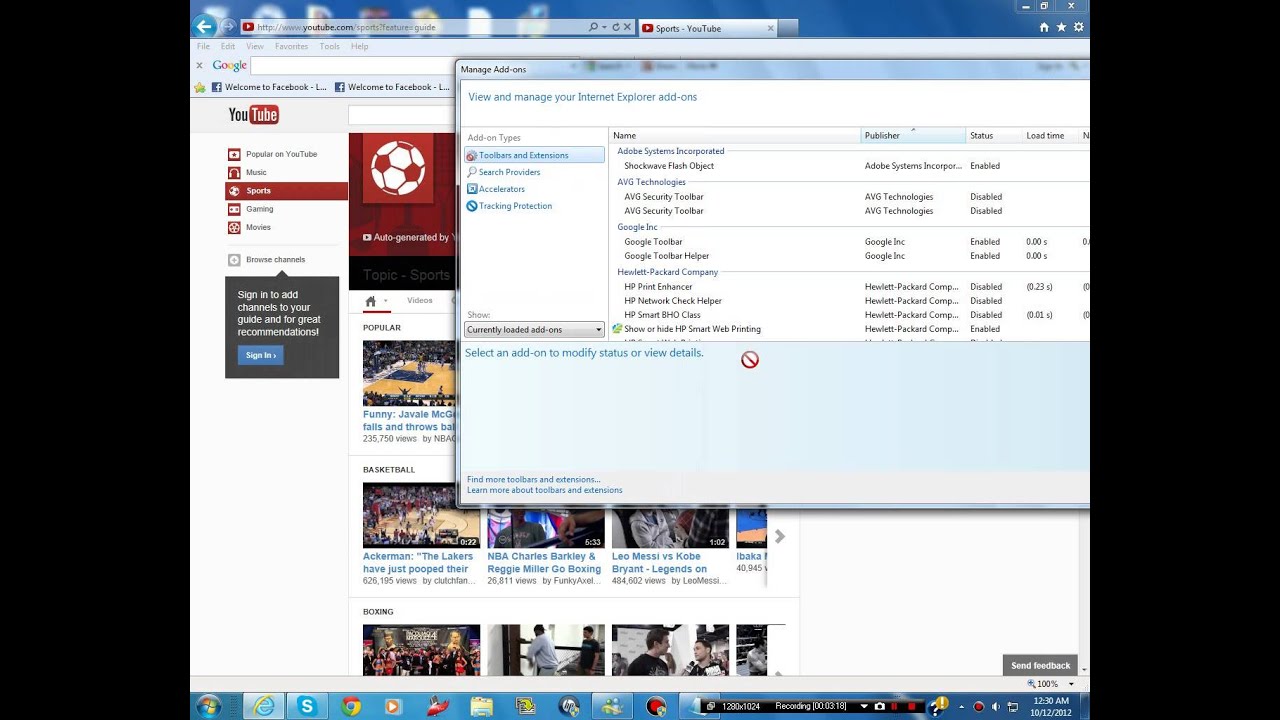Viewport: 1280px width, 720px height.
Task: Sort add-ons by the Status column
Action: click(993, 135)
